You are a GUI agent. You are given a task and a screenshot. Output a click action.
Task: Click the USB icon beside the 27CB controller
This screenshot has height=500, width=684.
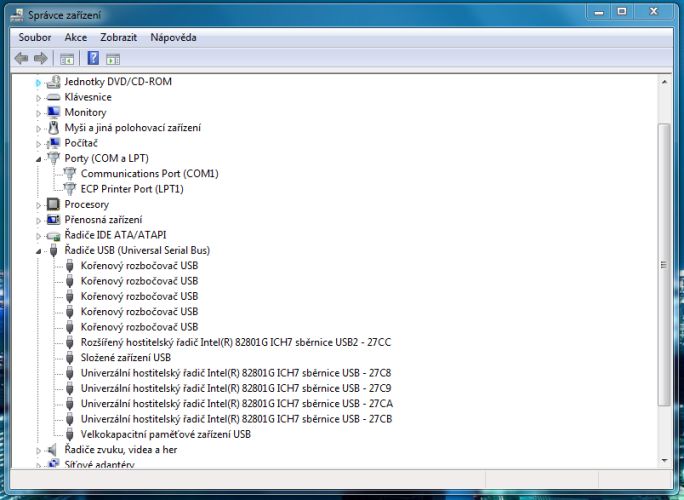click(x=69, y=419)
